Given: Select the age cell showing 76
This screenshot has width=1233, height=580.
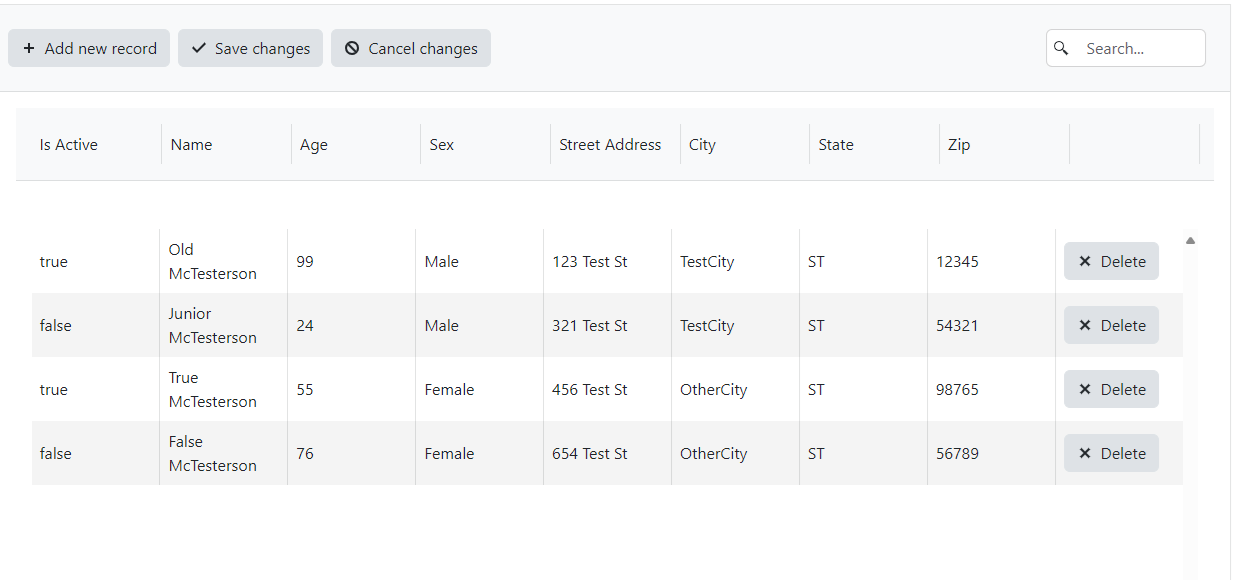Looking at the screenshot, I should [x=305, y=453].
